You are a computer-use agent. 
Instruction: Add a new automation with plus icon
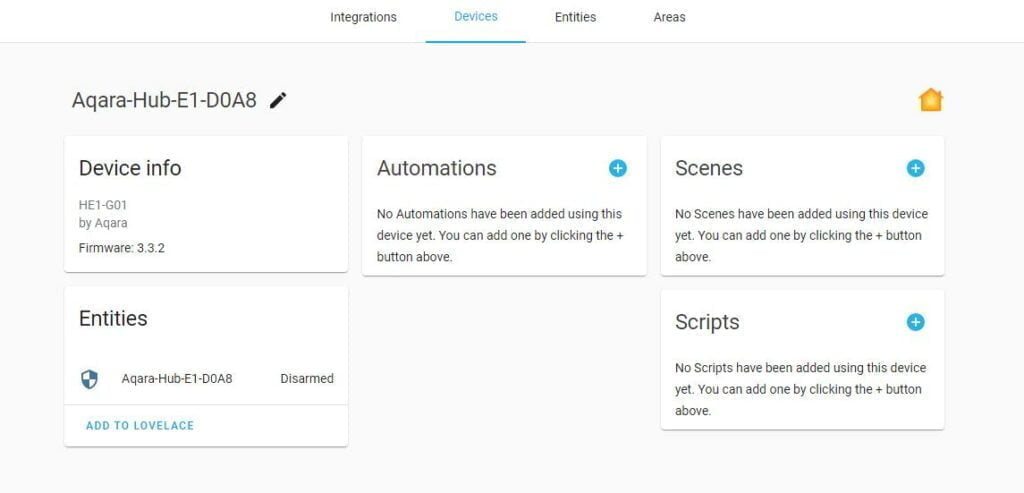pos(617,168)
